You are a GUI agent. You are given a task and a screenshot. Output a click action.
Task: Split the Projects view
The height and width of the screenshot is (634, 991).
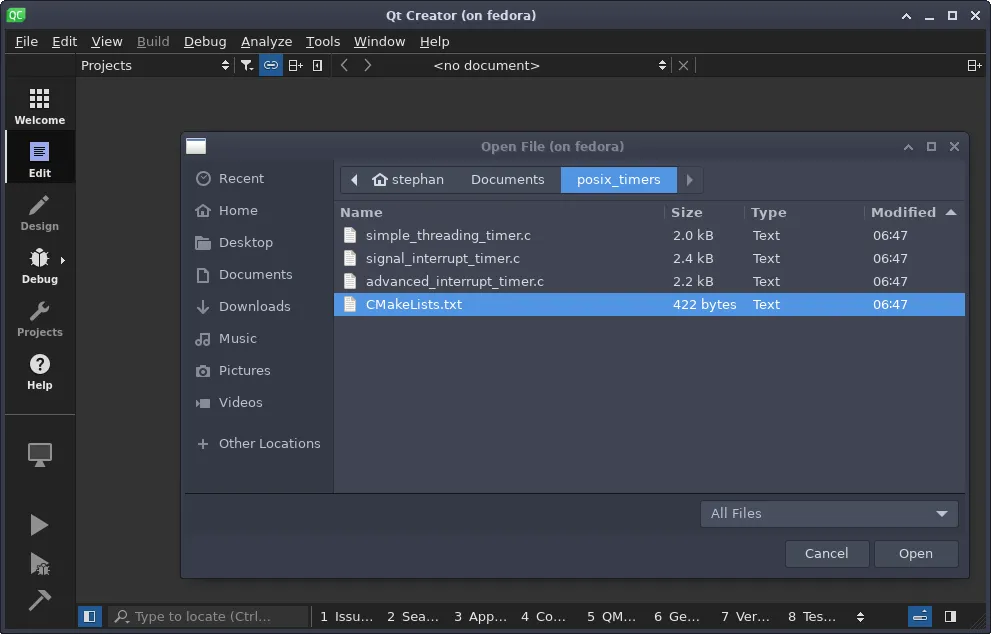point(295,65)
